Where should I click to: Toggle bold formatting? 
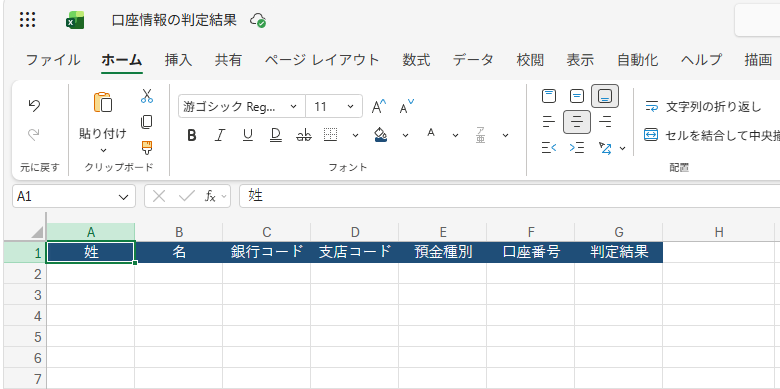(x=192, y=135)
